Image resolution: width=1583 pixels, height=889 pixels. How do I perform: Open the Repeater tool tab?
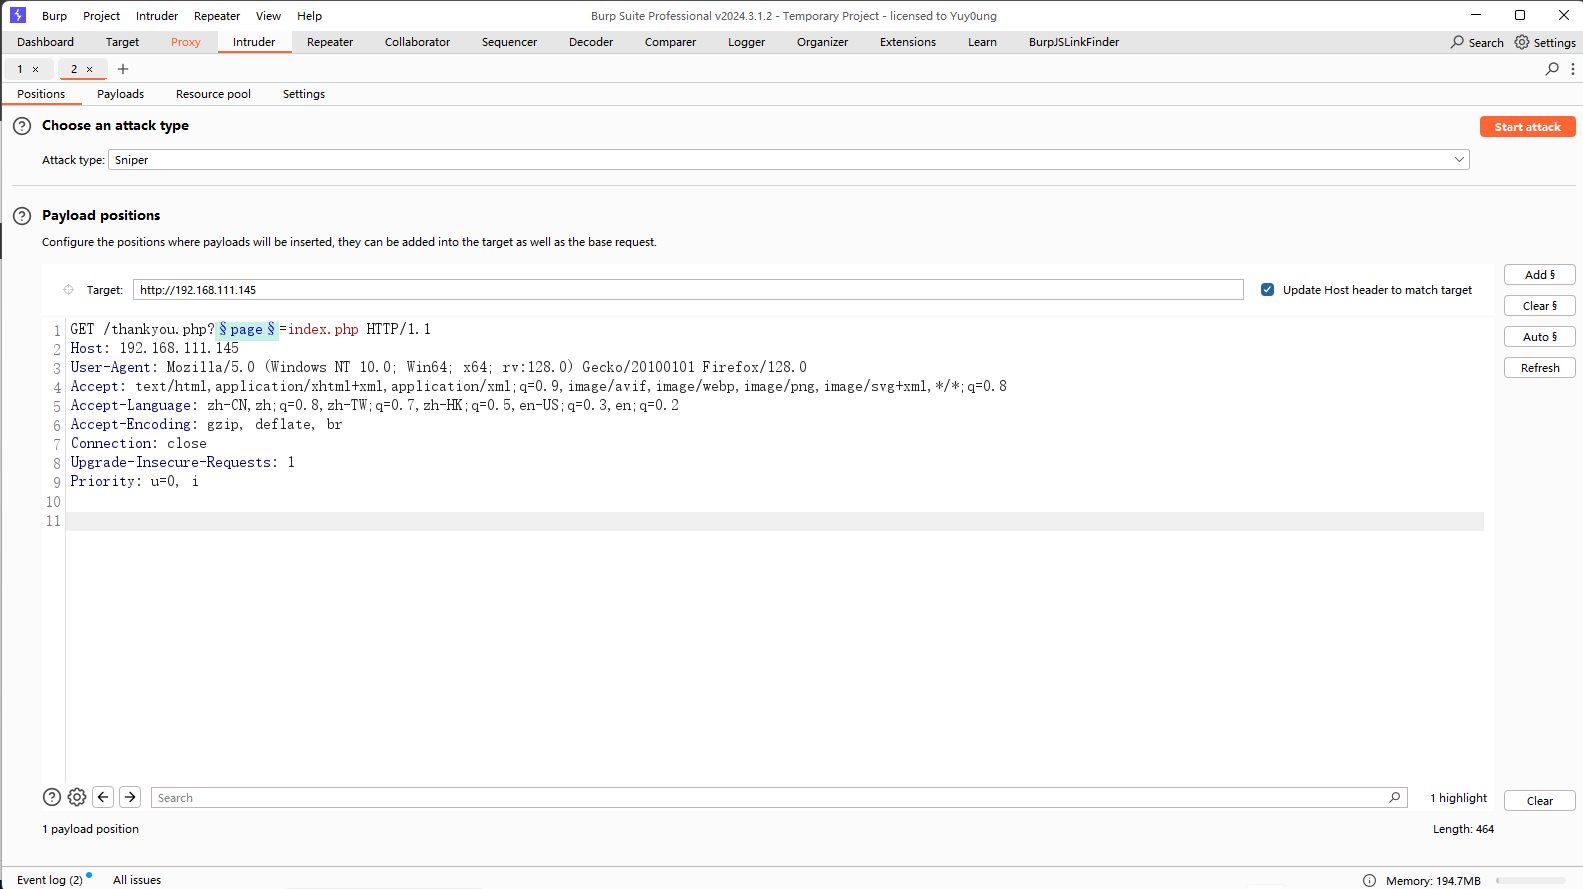pyautogui.click(x=330, y=42)
